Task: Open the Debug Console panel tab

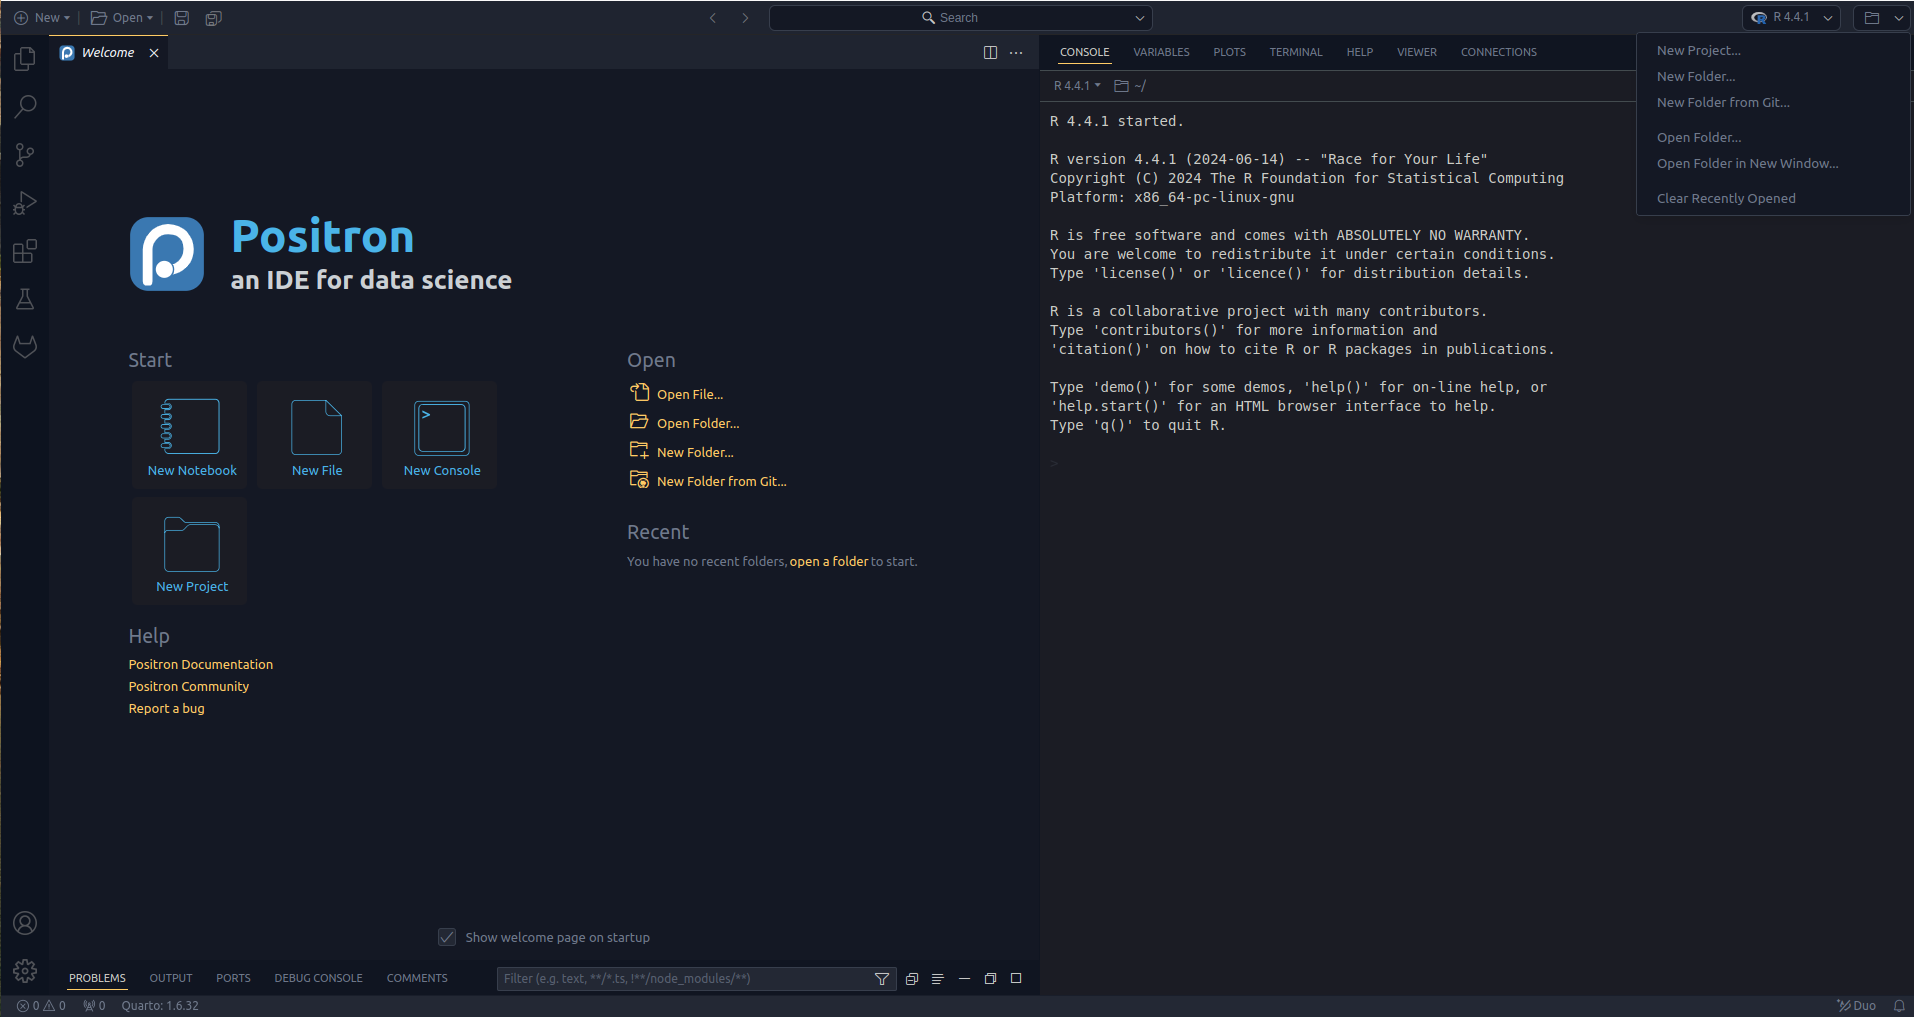Action: coord(318,978)
